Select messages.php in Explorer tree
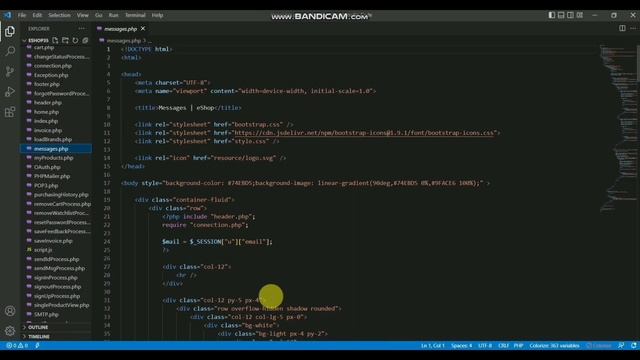Screen dimensions: 640x360 [56, 149]
